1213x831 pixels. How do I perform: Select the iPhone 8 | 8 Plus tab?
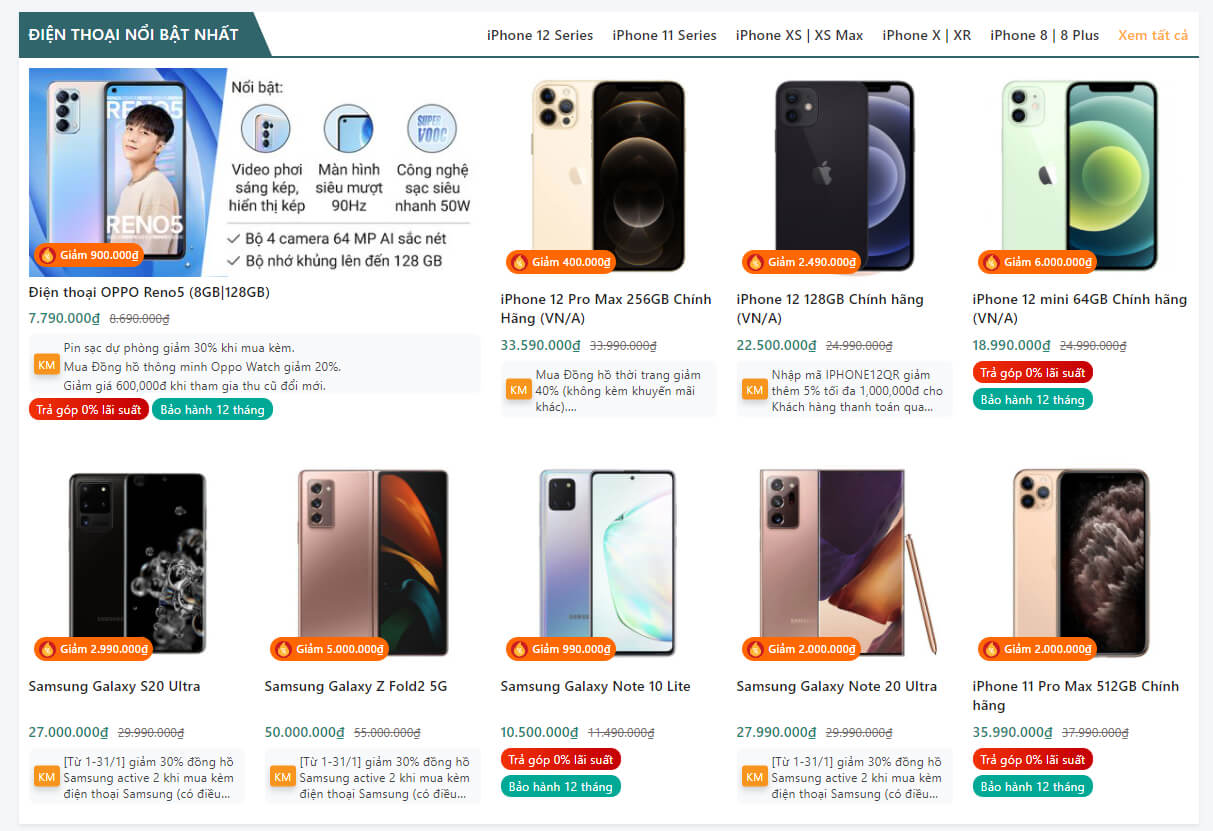pos(1044,35)
